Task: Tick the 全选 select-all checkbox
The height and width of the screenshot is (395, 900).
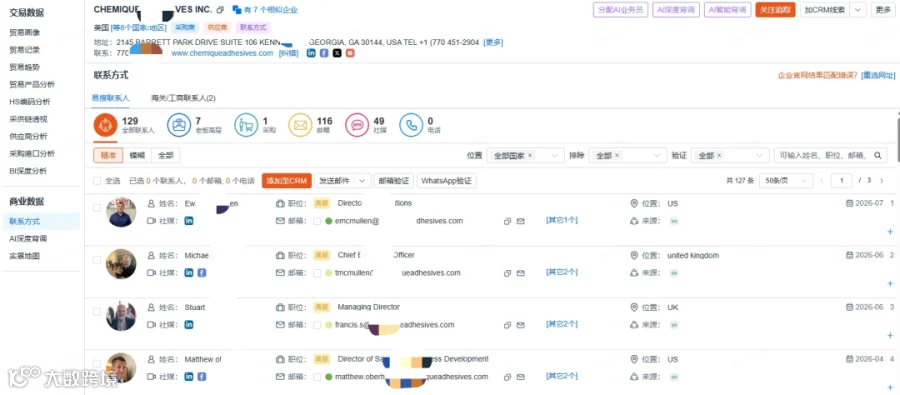Action: pos(97,181)
